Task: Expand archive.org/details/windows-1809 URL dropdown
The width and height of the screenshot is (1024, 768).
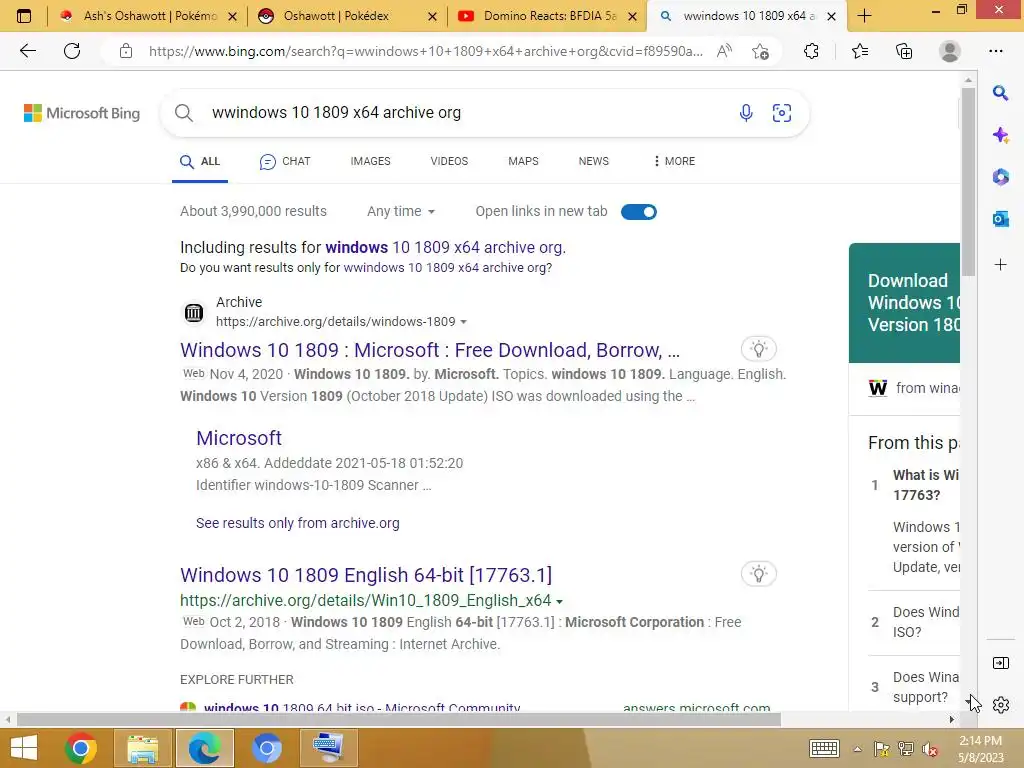Action: pos(464,322)
